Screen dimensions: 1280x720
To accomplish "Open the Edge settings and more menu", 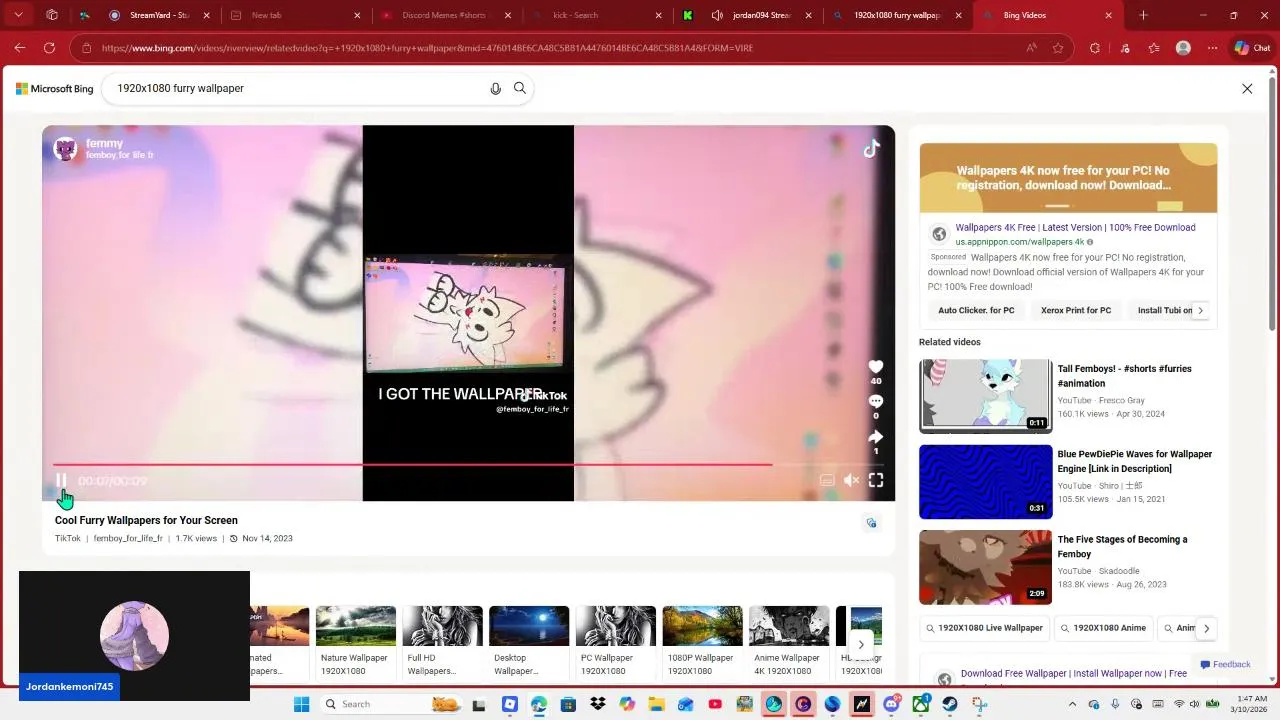I will [x=1212, y=48].
